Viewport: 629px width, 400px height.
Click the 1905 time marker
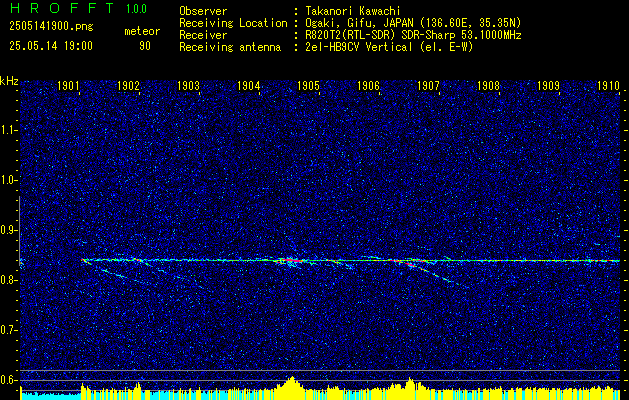click(x=308, y=85)
